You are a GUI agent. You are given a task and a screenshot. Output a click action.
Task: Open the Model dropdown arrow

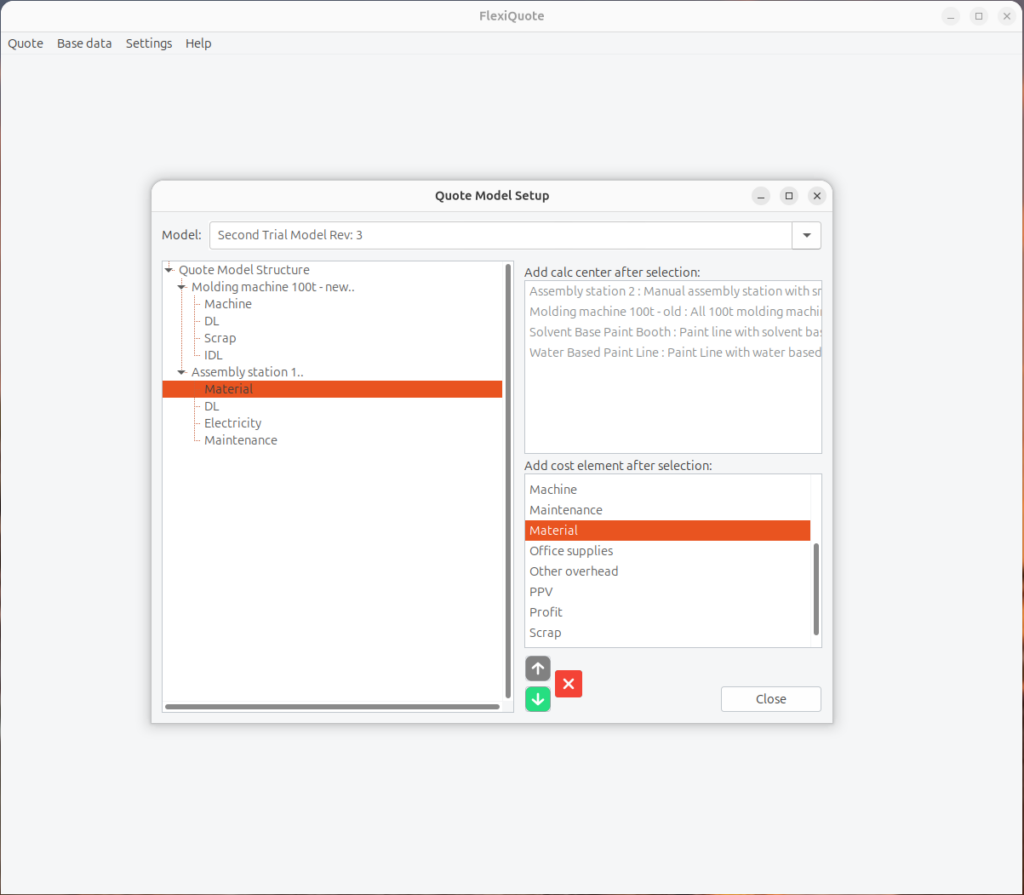(806, 235)
